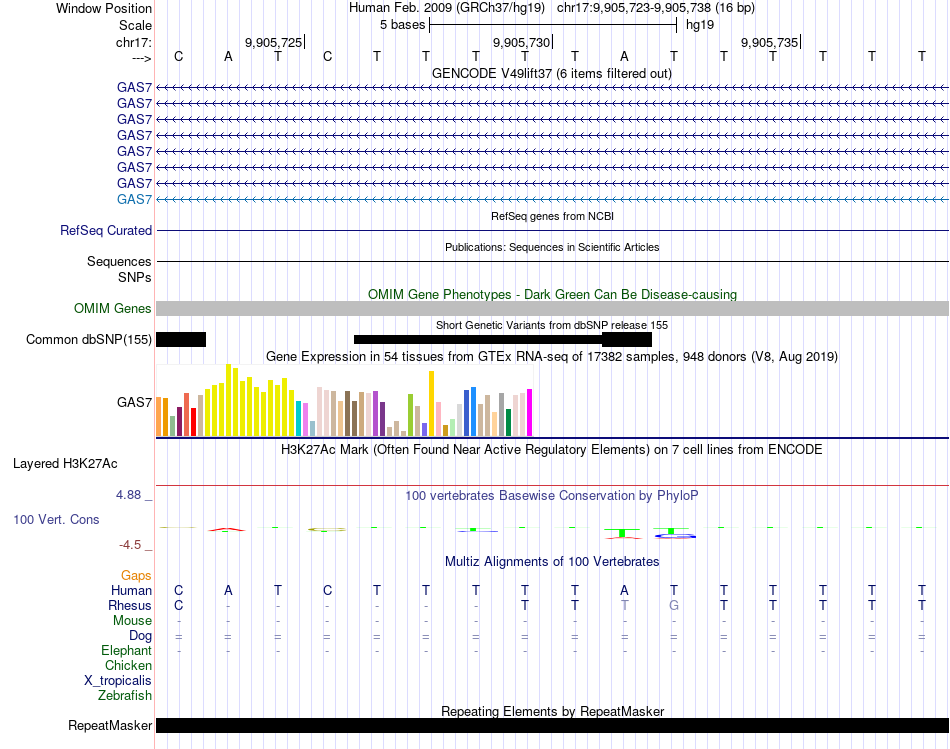Click the 'RefSeq genes from NCBI' title
Screen dimensions: 950x749
(553, 216)
